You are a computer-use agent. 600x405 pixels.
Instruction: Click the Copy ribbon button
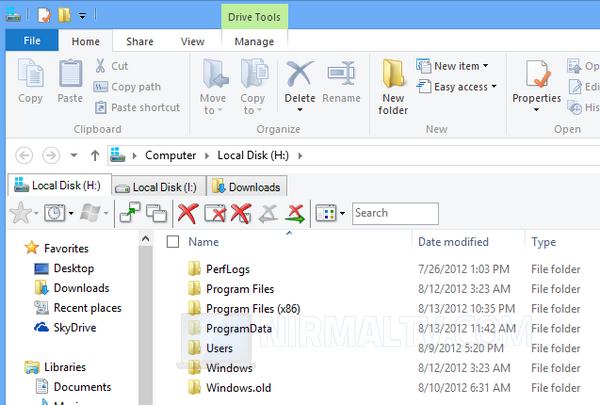31,81
